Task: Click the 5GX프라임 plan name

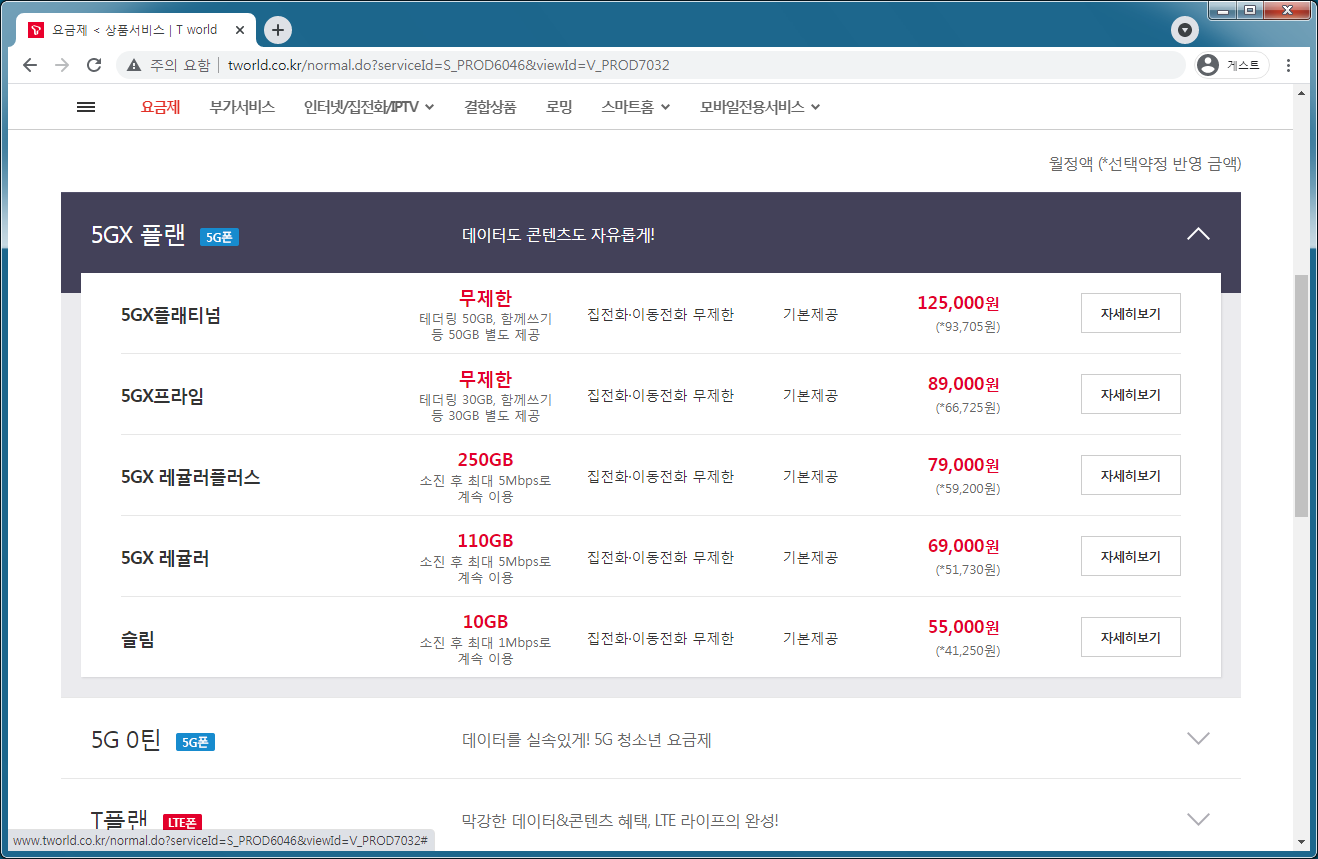Action: [x=162, y=396]
